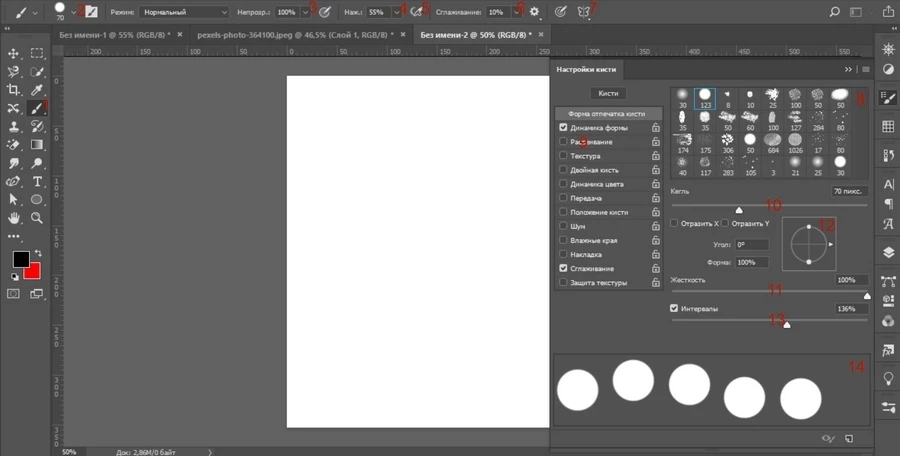This screenshot has width=900, height=456.
Task: Click the Кегль size input field
Action: pos(848,190)
